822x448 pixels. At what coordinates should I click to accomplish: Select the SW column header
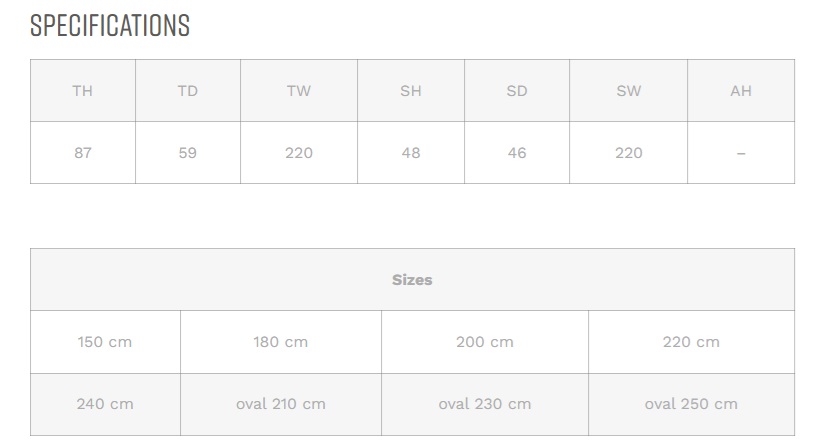(629, 91)
